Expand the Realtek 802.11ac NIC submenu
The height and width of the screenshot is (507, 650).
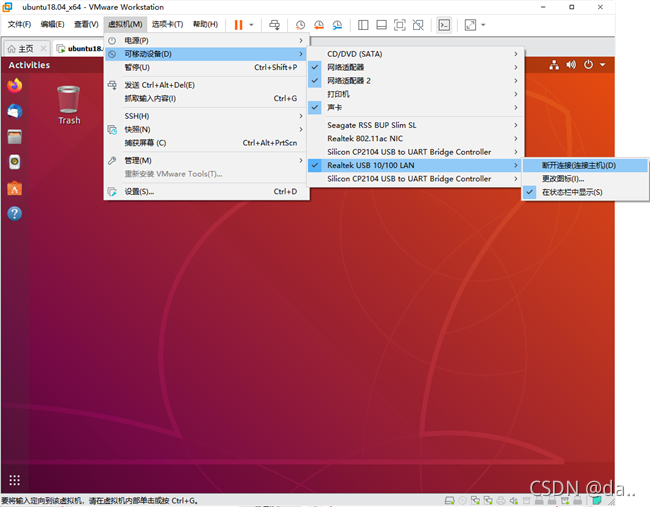(415, 138)
